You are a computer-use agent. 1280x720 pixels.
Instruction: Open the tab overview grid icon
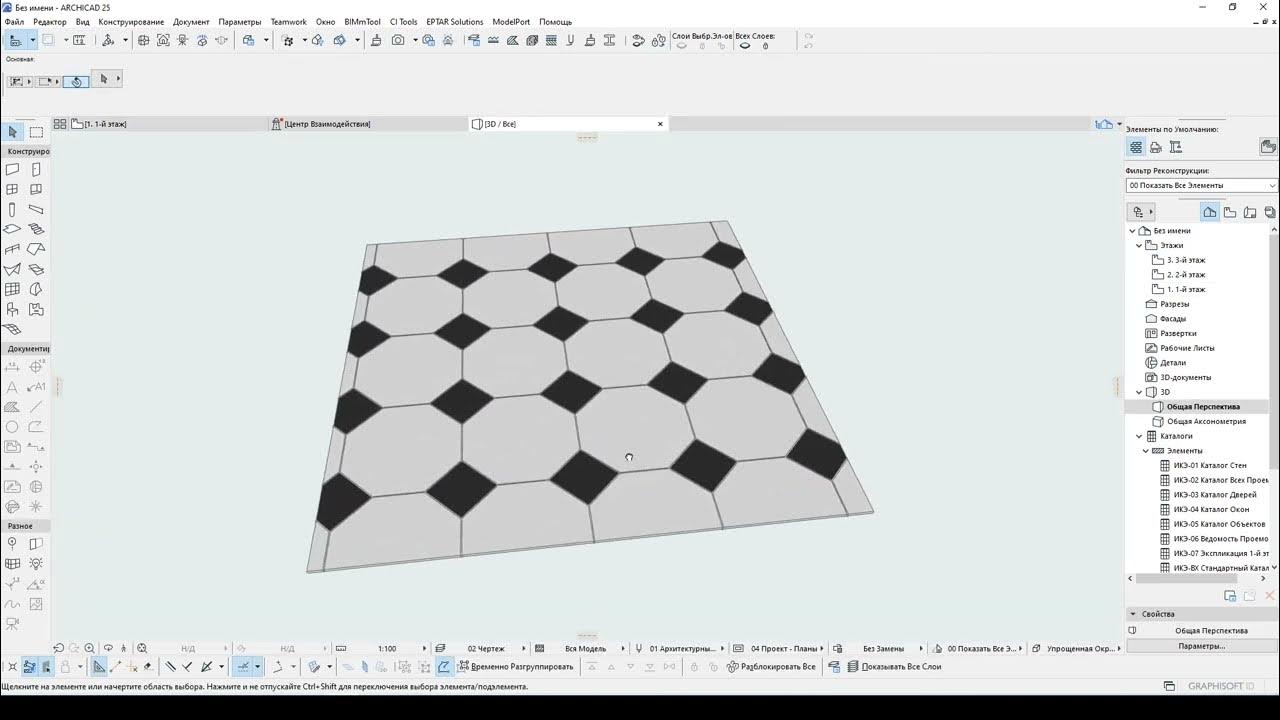[60, 124]
